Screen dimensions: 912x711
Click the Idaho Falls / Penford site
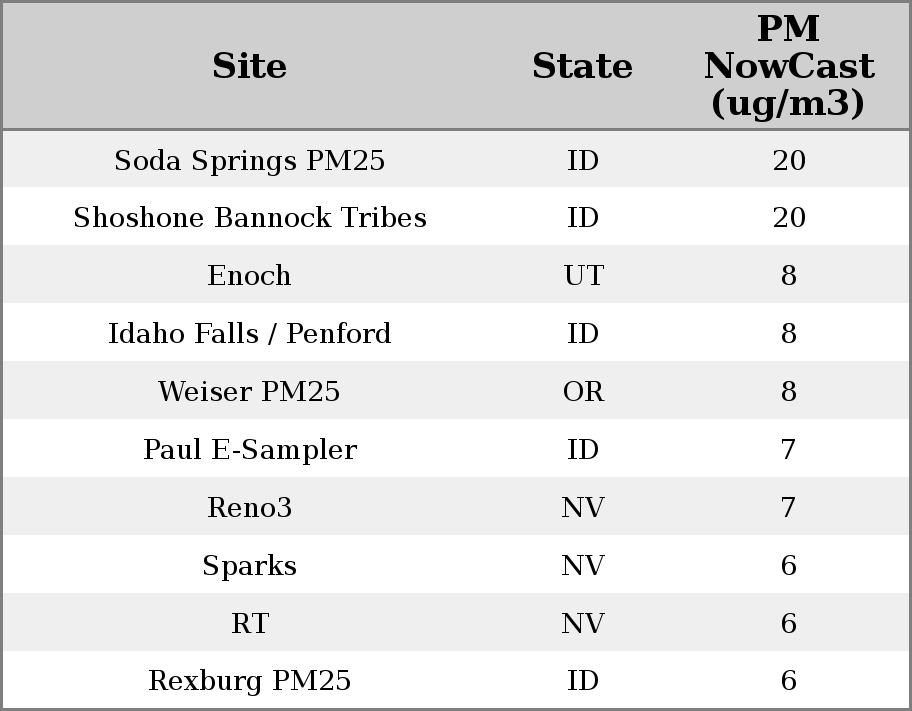(x=249, y=334)
